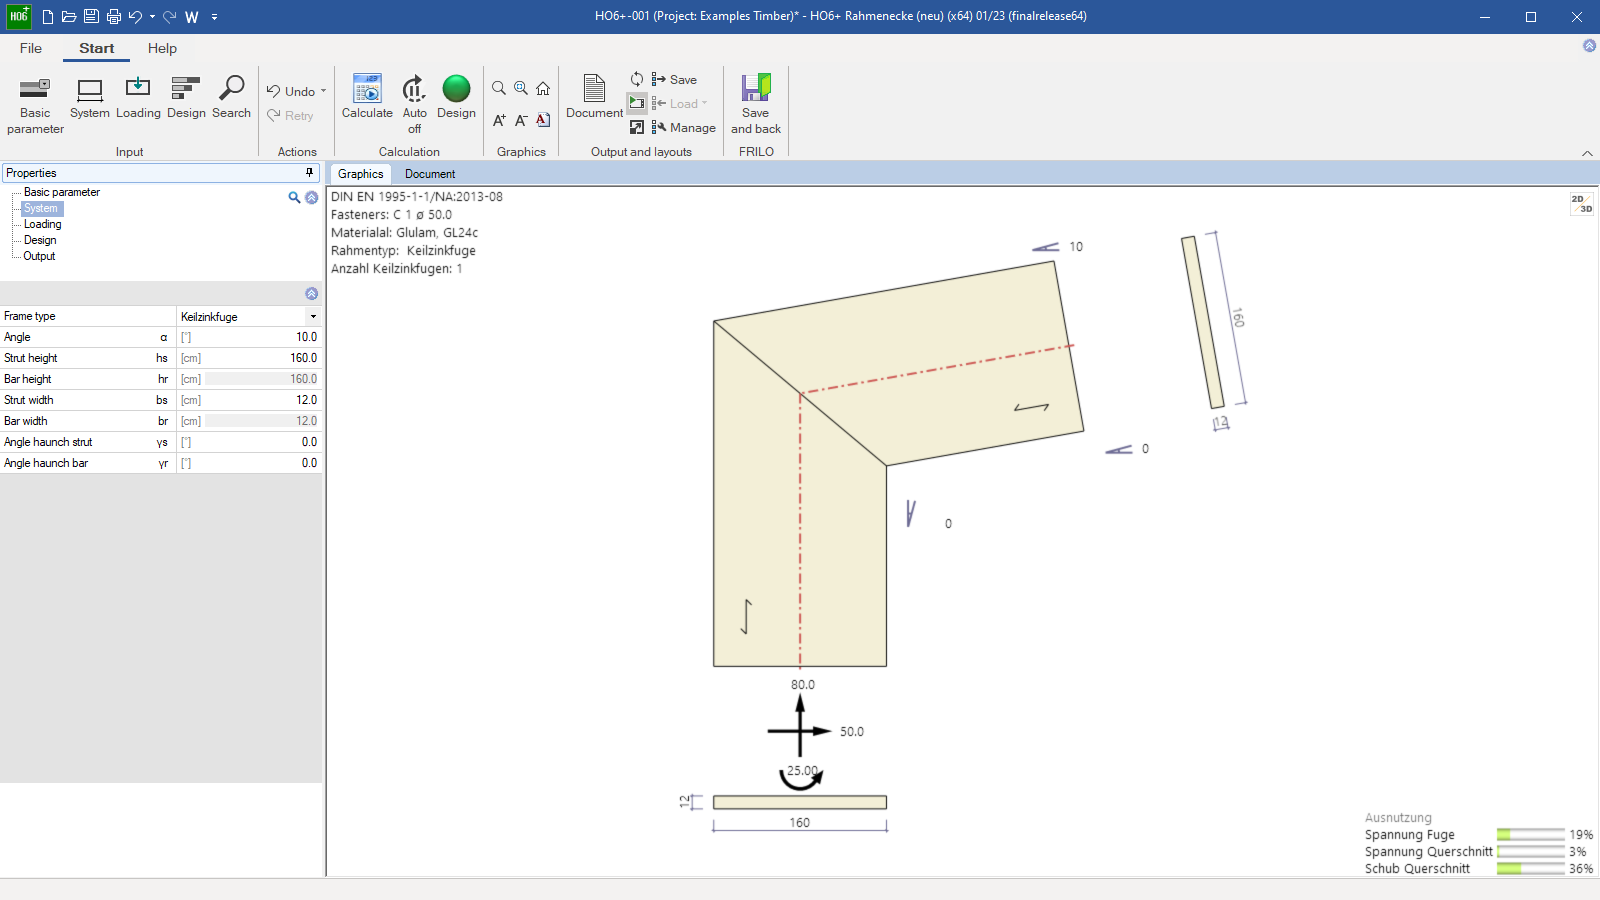Open the System input icon
1600x900 pixels.
coord(90,98)
